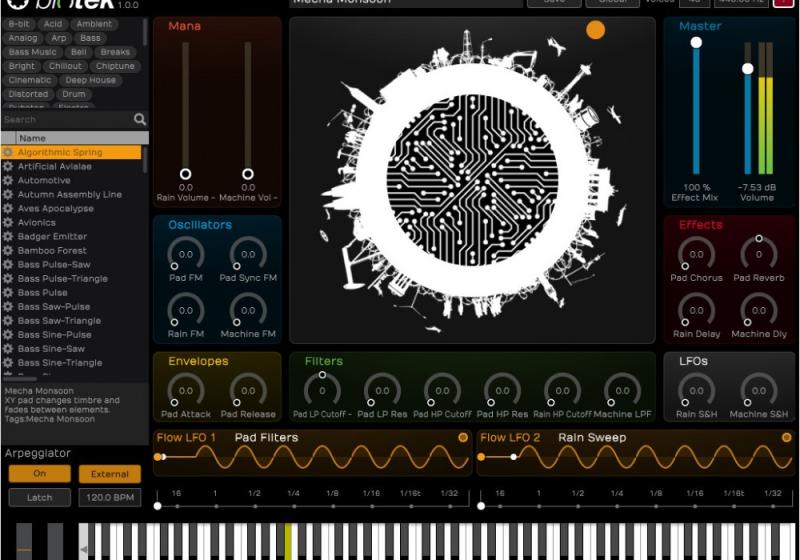Click the Pad LP Cutoff knob
The height and width of the screenshot is (560, 800).
pos(322,391)
